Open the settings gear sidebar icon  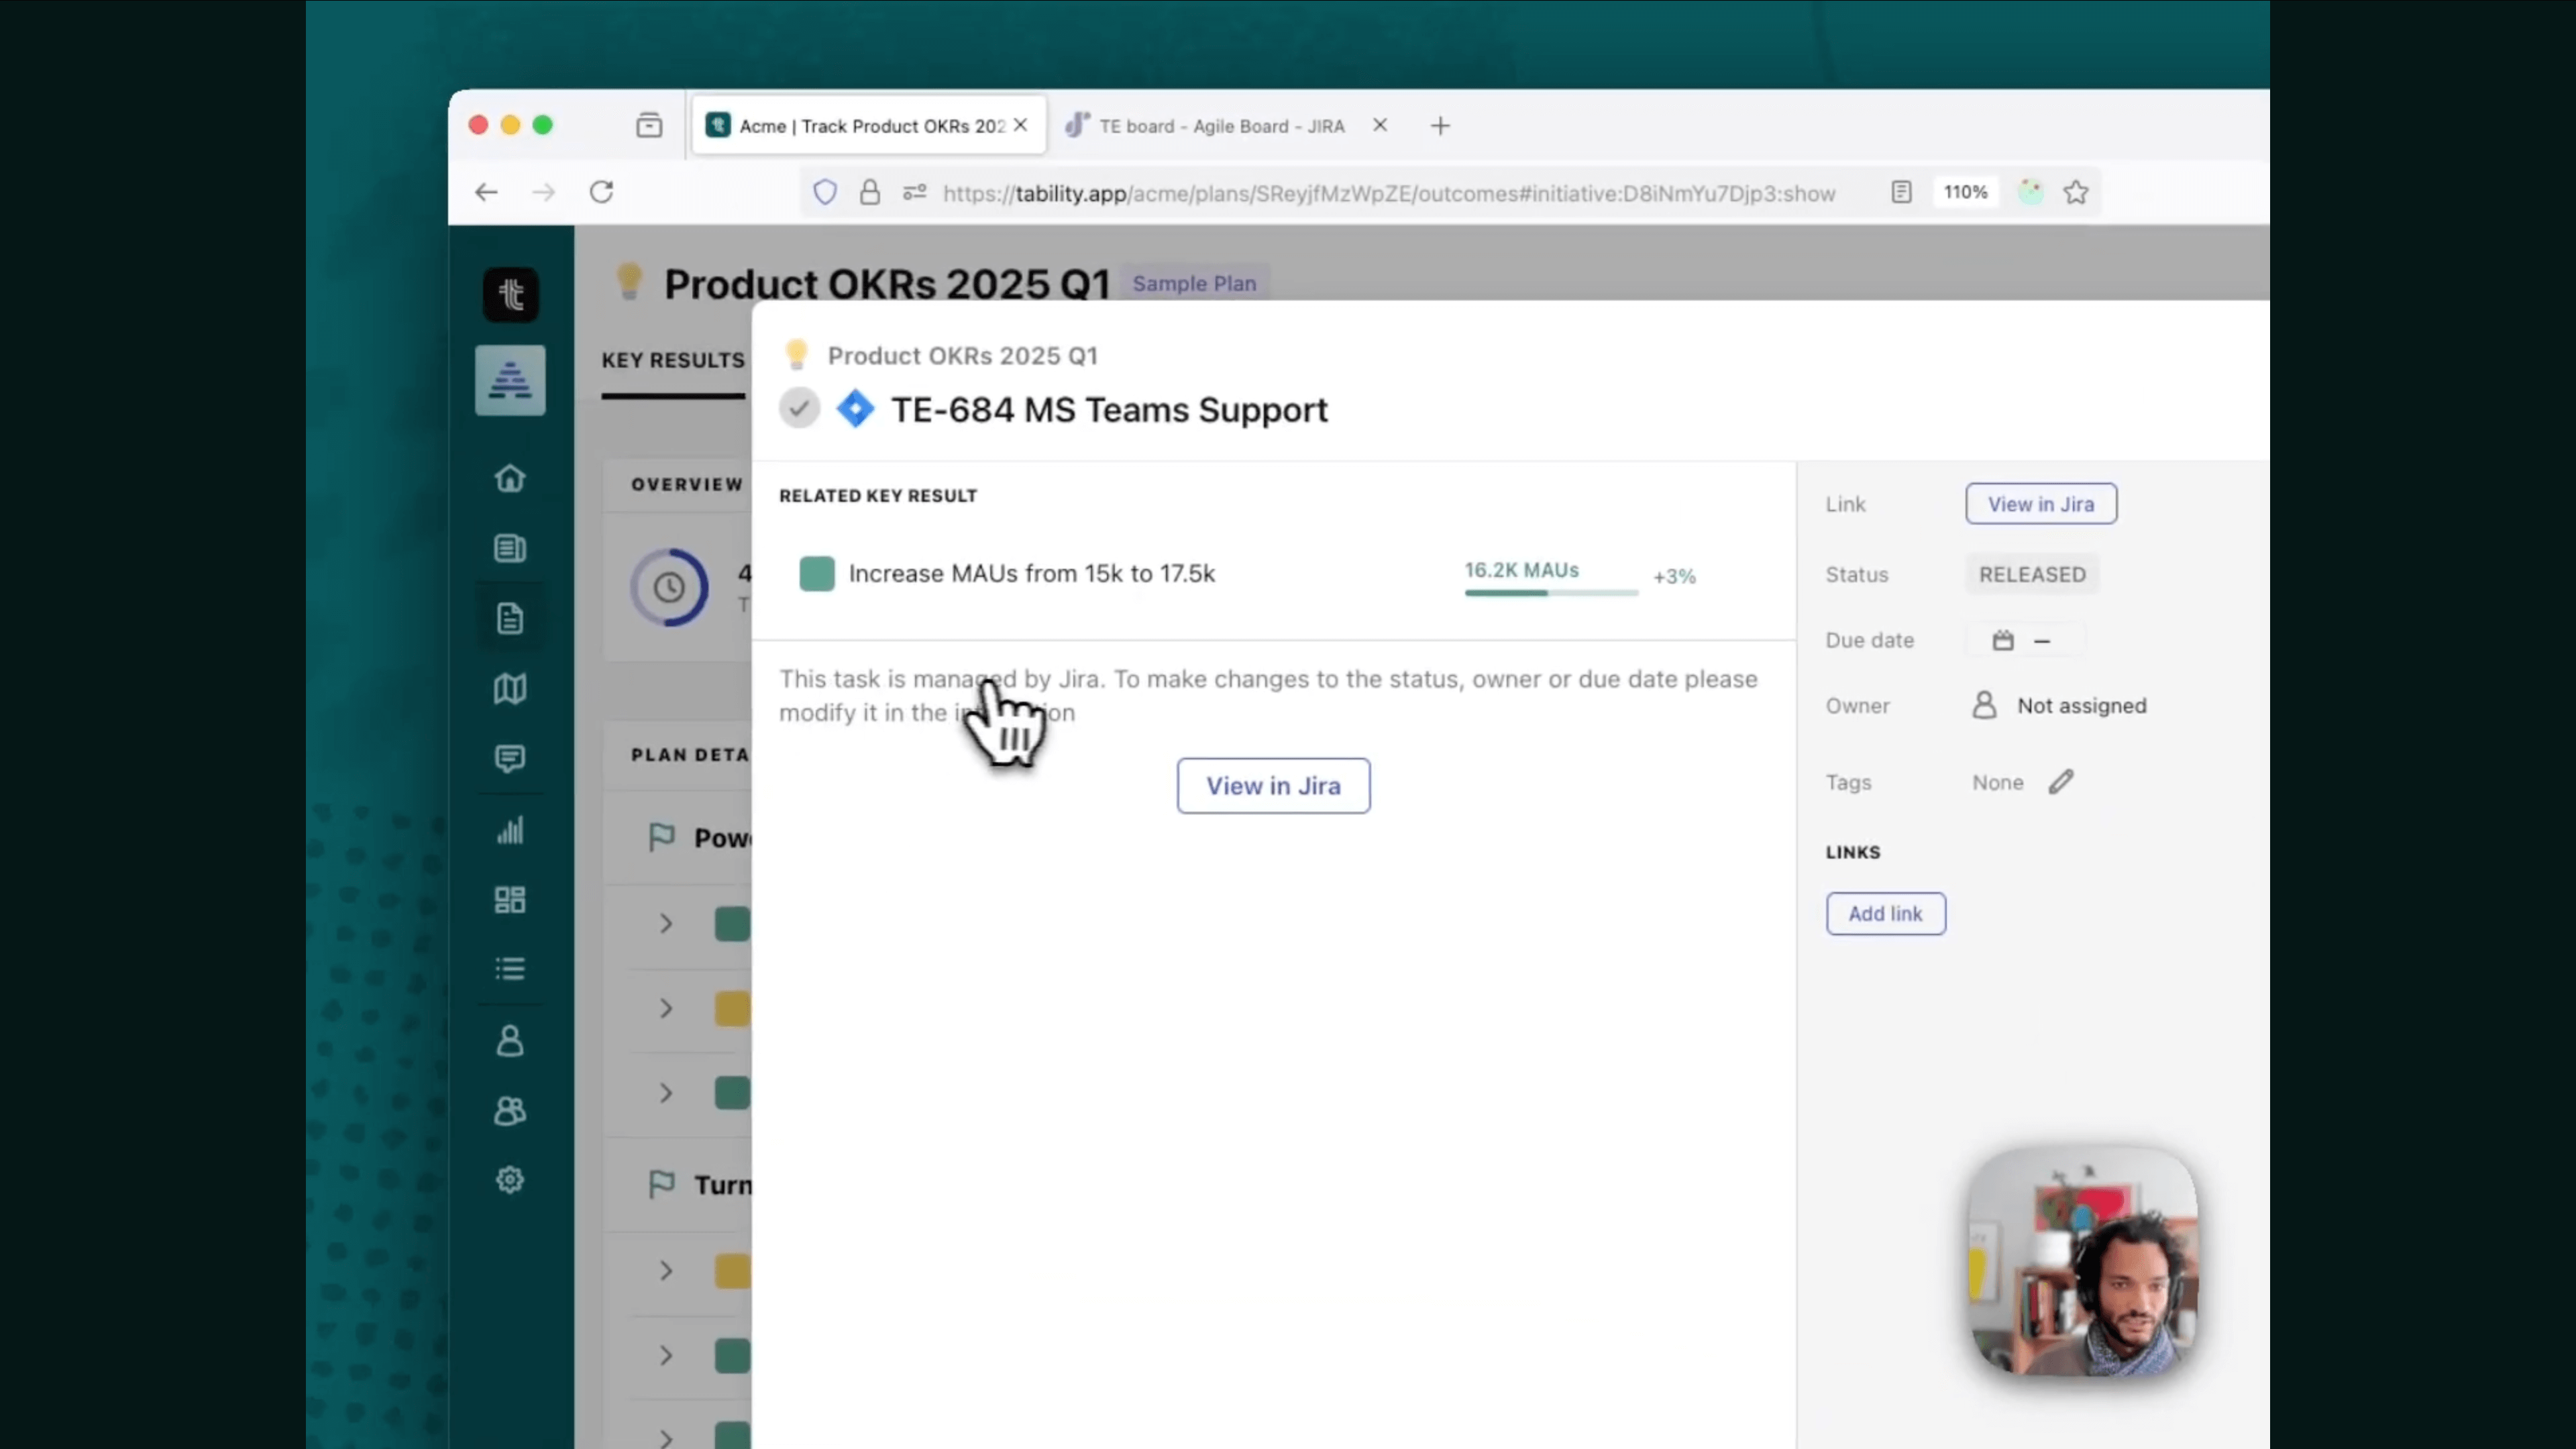point(510,1180)
